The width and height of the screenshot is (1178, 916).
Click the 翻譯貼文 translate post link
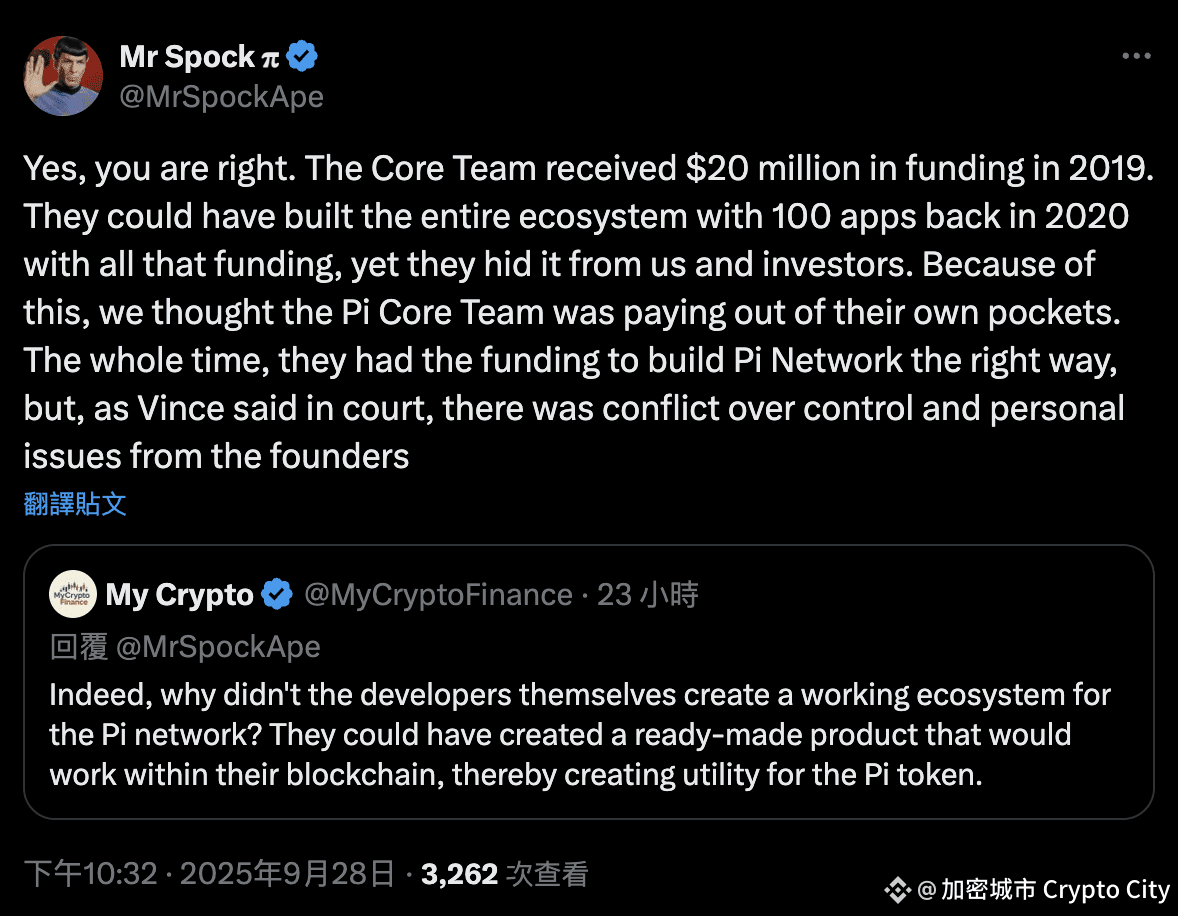pos(75,504)
